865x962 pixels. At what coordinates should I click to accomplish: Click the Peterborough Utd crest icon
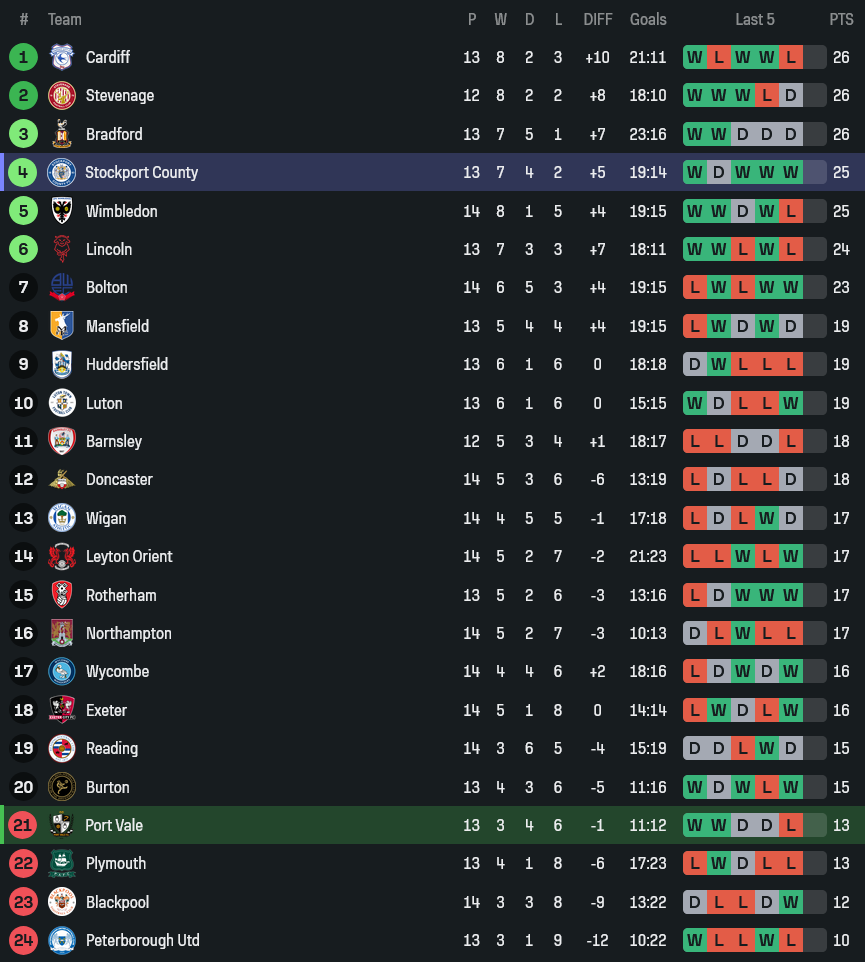[x=62, y=940]
